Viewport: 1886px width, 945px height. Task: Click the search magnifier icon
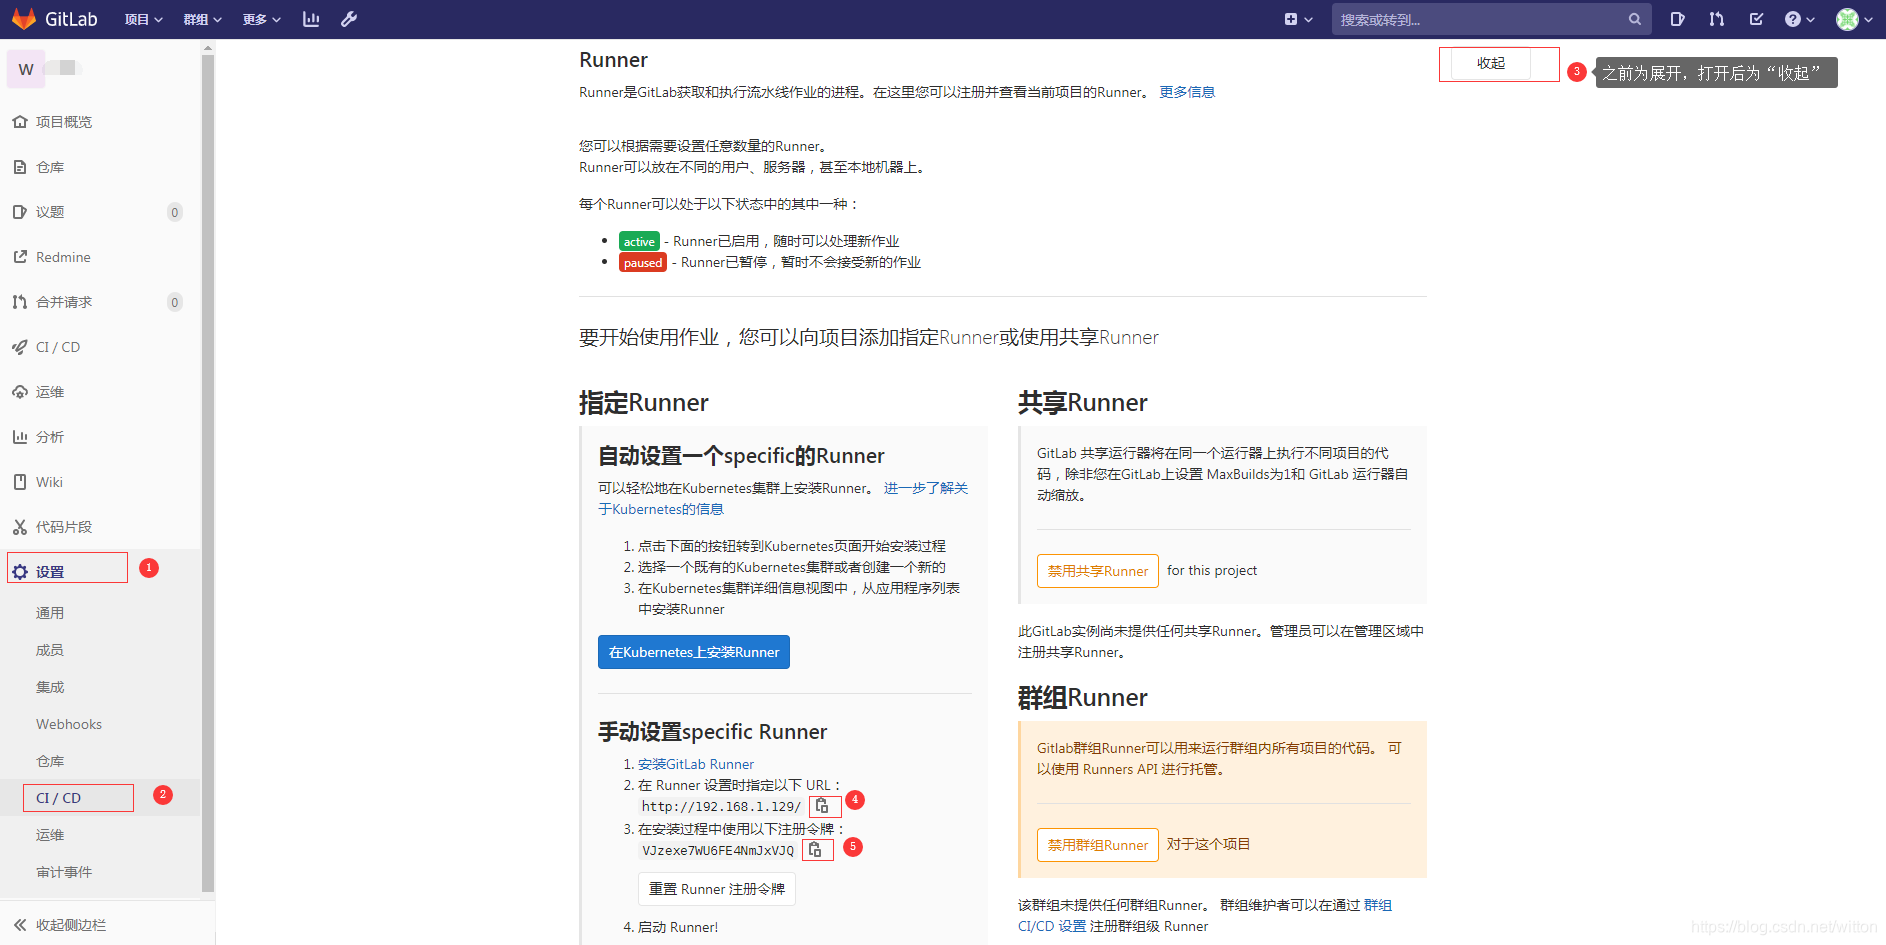point(1634,19)
